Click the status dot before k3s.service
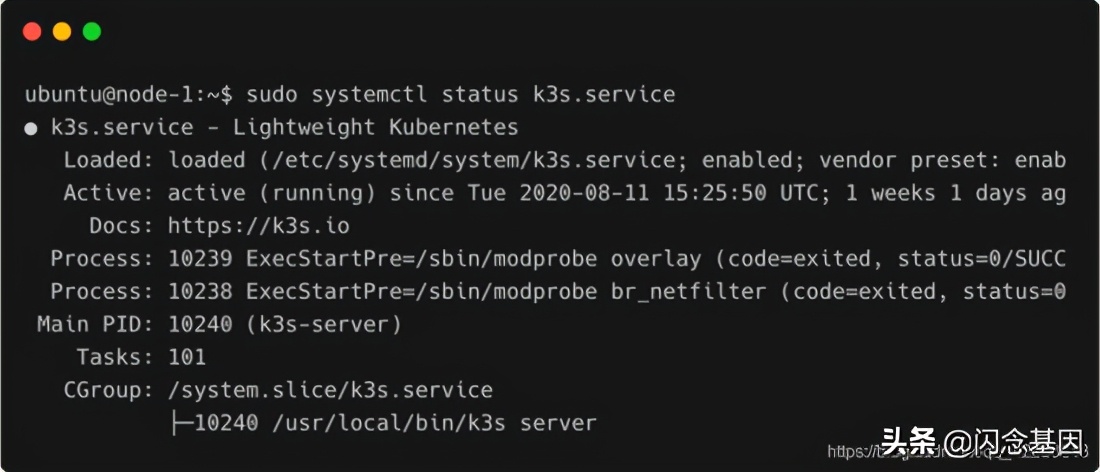 pos(31,128)
